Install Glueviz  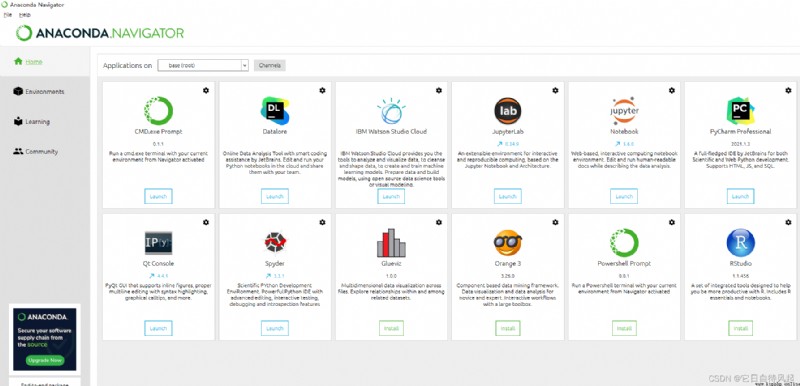pyautogui.click(x=391, y=328)
